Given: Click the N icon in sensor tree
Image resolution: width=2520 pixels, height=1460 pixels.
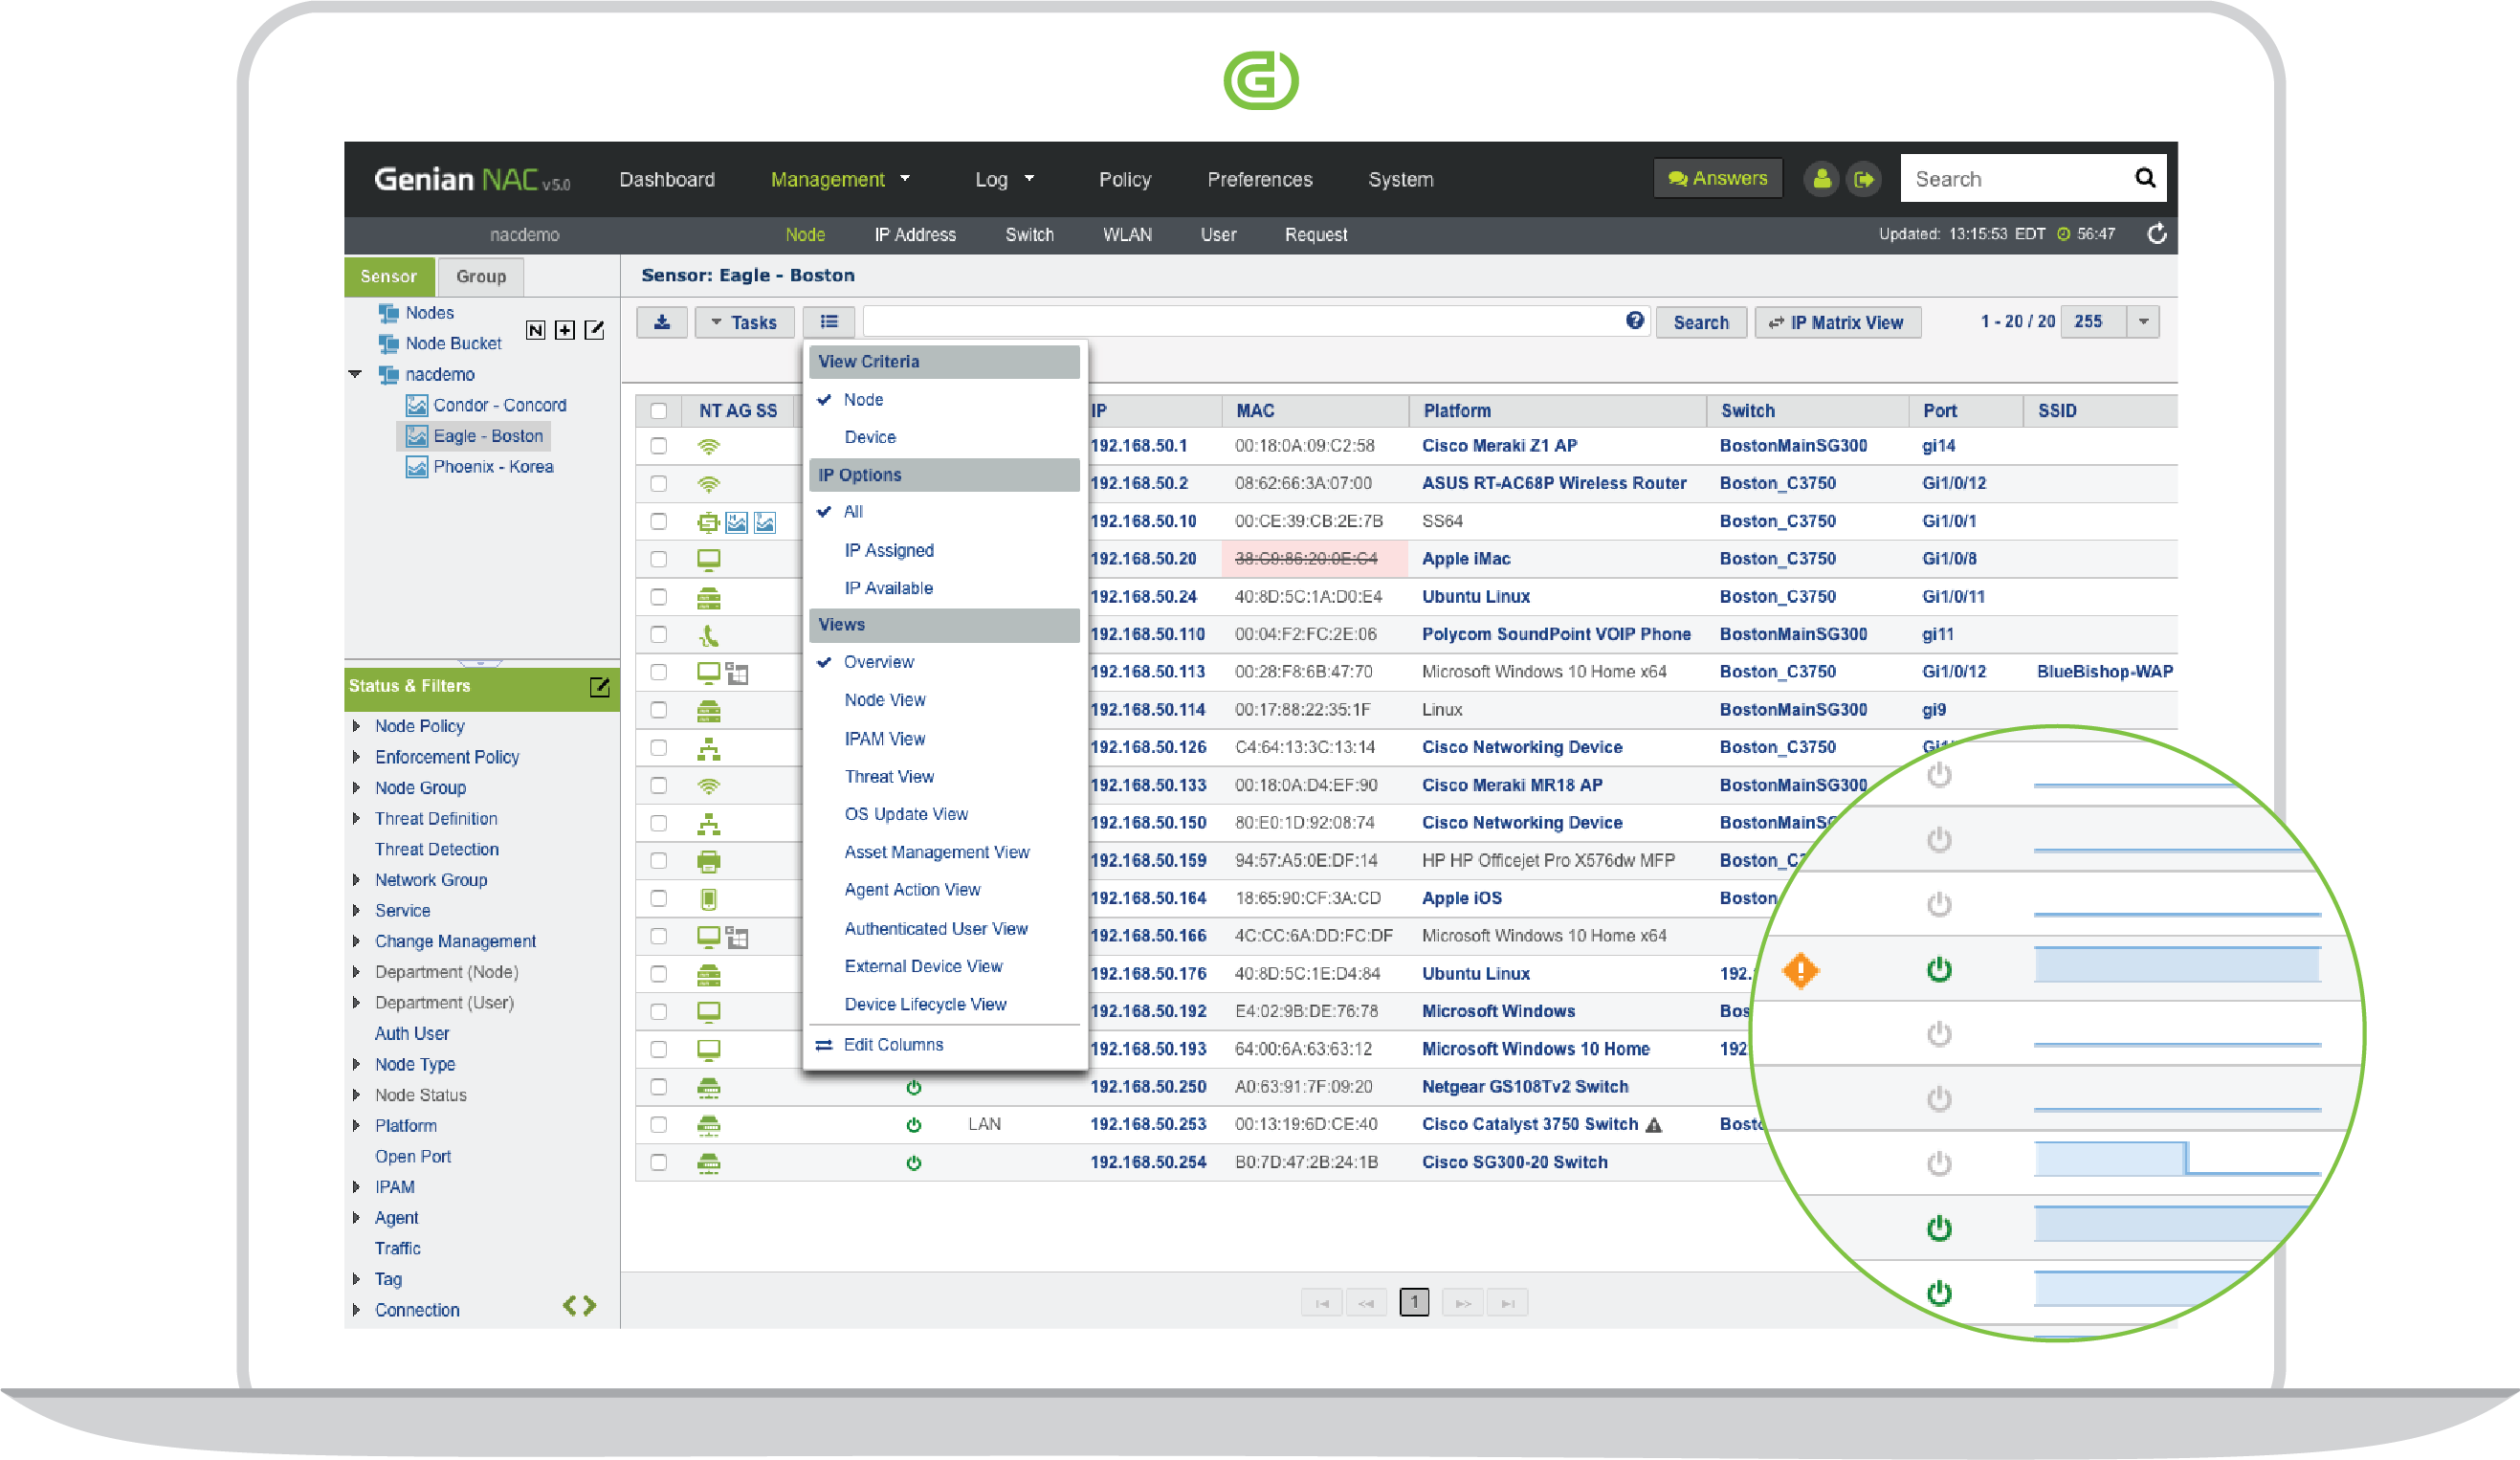Looking at the screenshot, I should (536, 330).
